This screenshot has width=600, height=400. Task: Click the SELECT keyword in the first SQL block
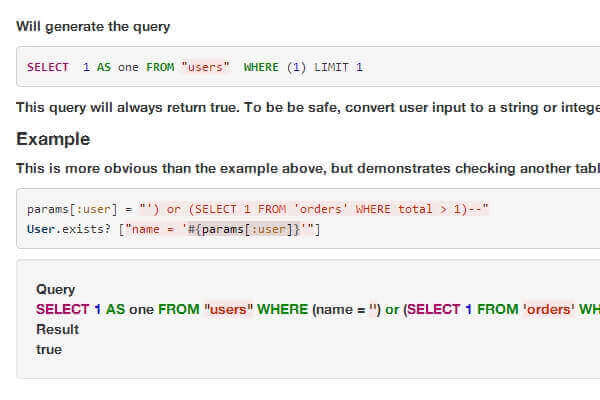pyautogui.click(x=48, y=67)
